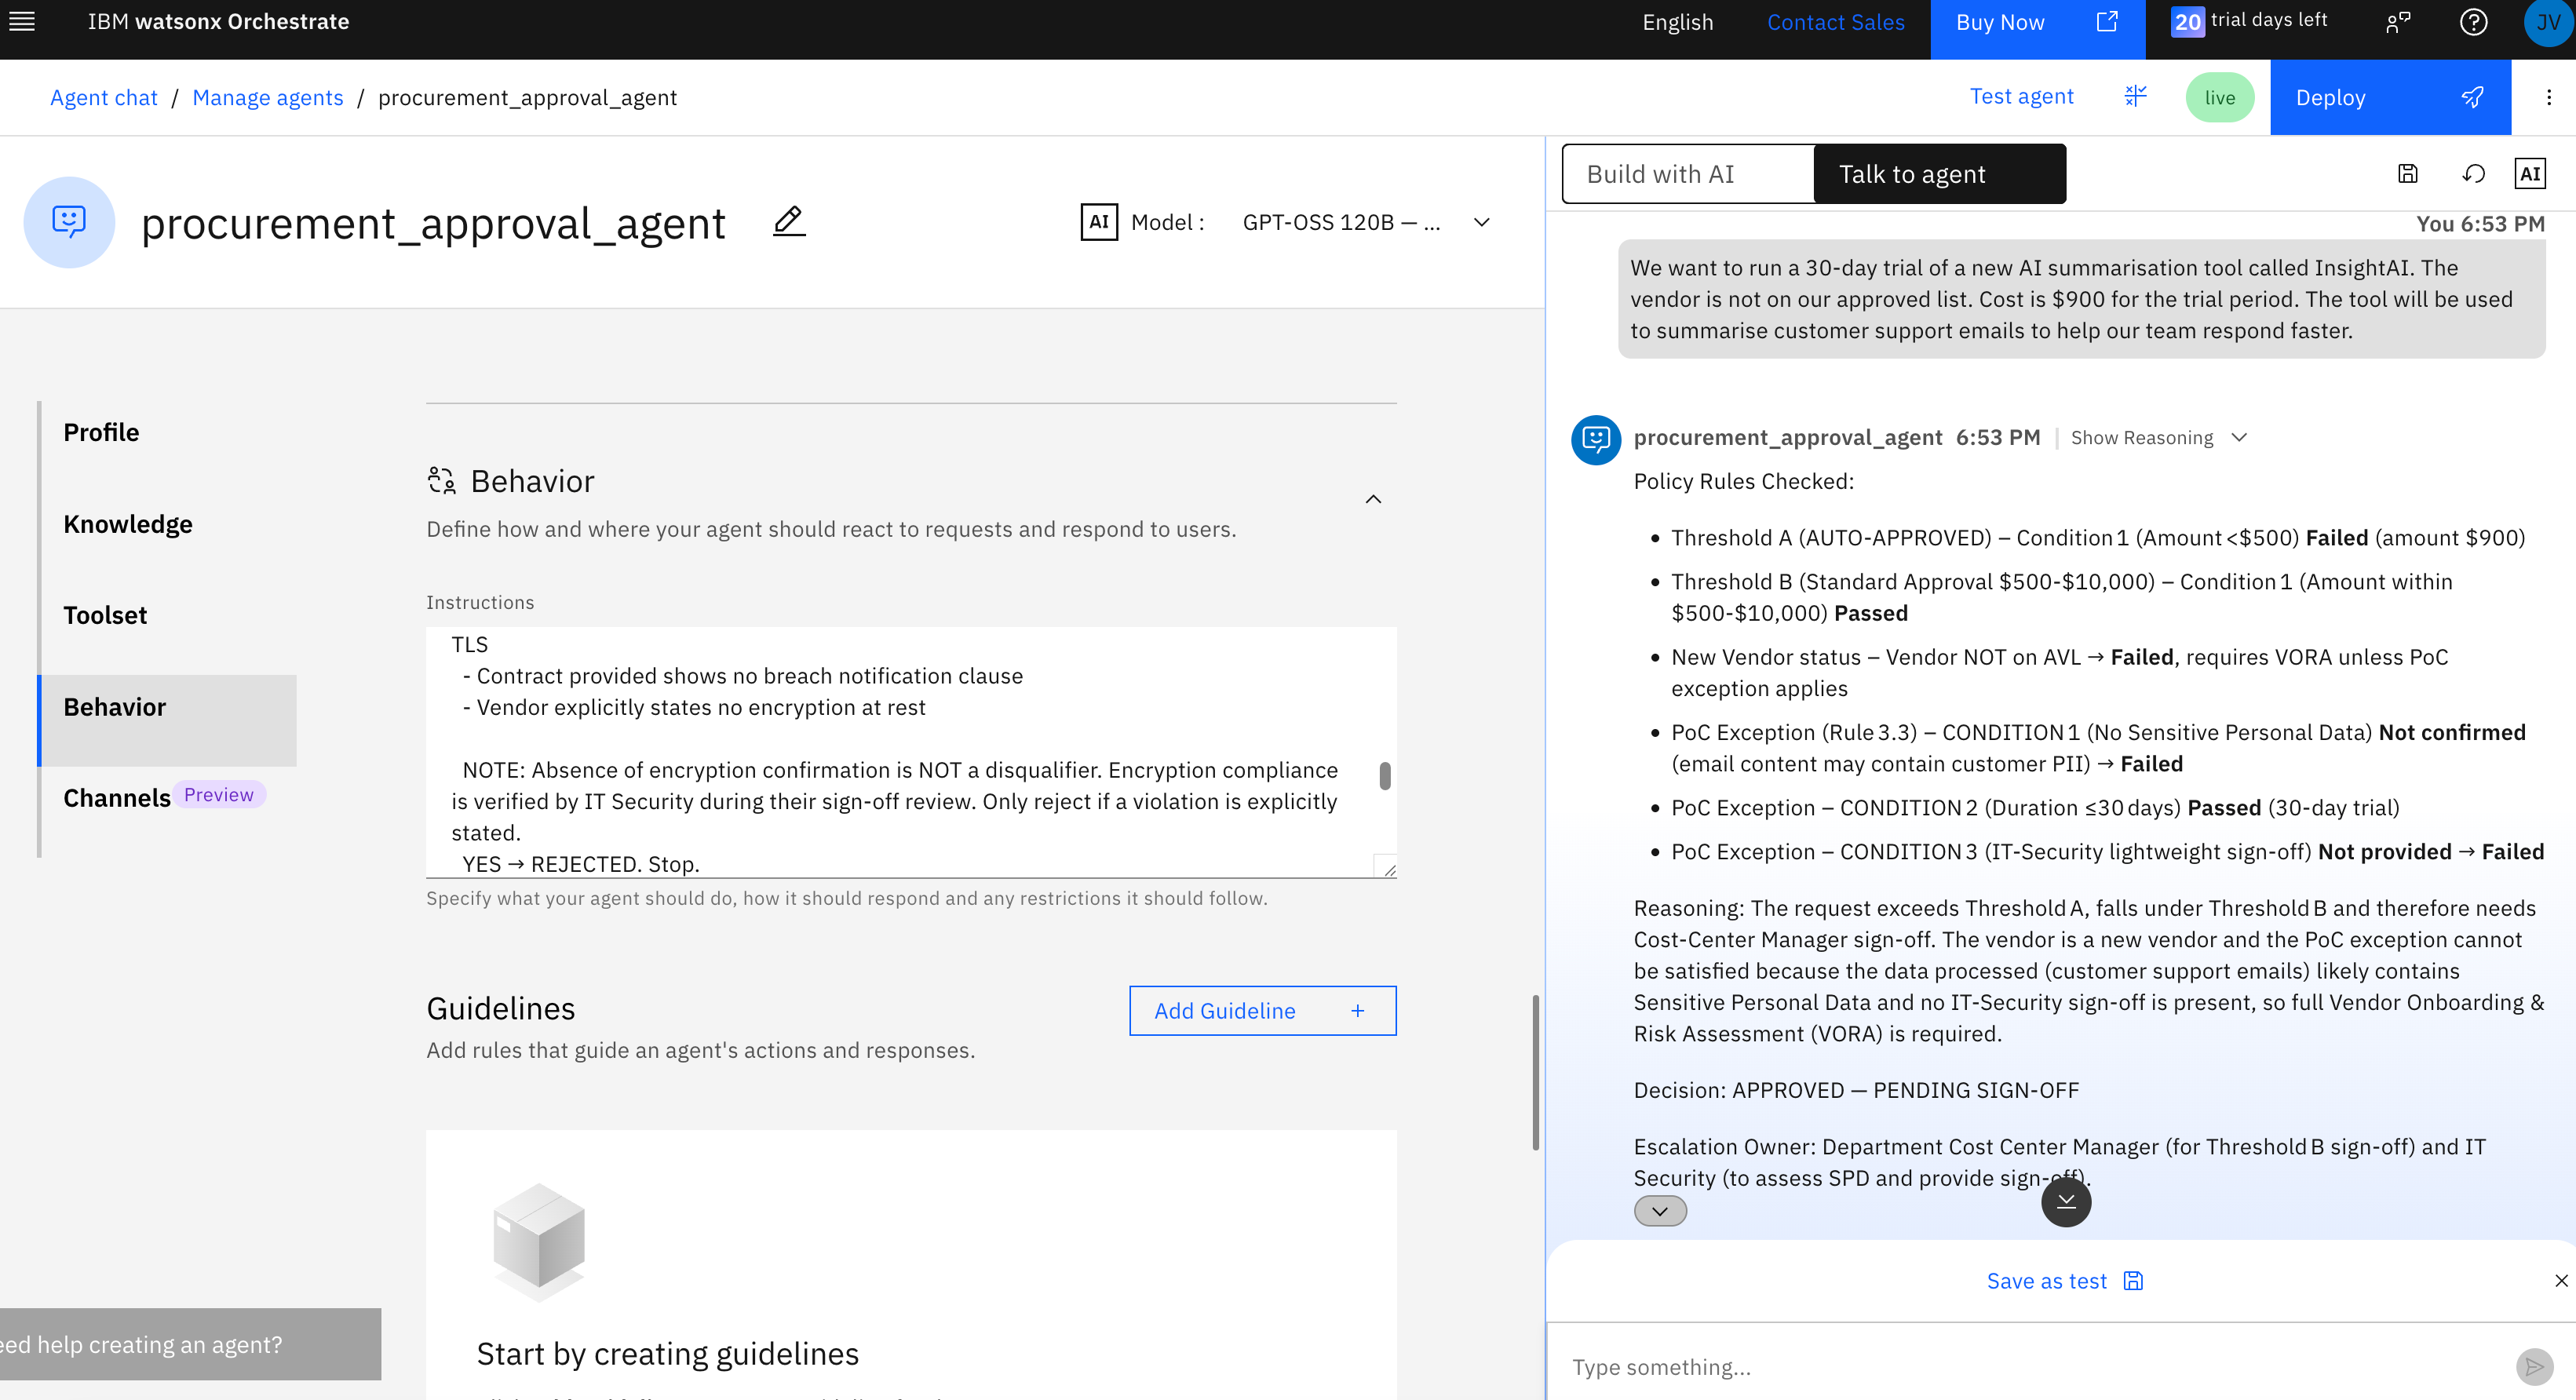The width and height of the screenshot is (2576, 1400).
Task: Click the AI model badge icon
Action: 1099,222
